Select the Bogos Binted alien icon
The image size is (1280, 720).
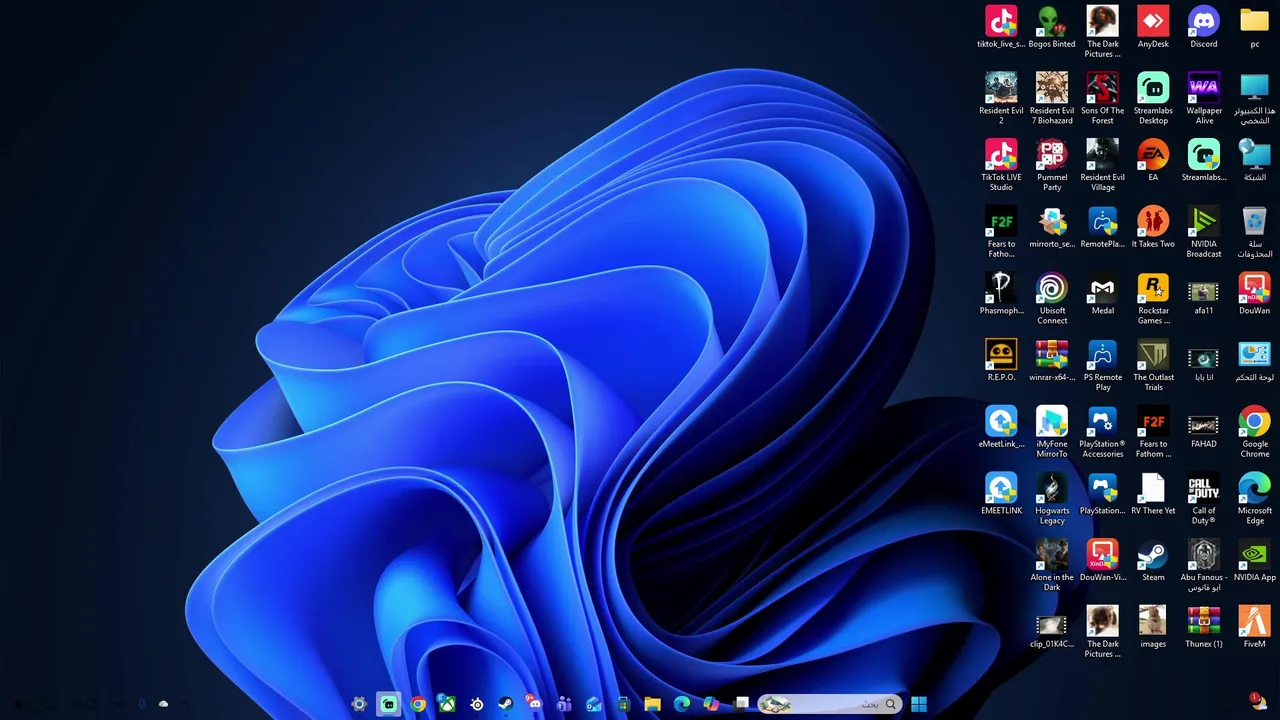point(1052,28)
